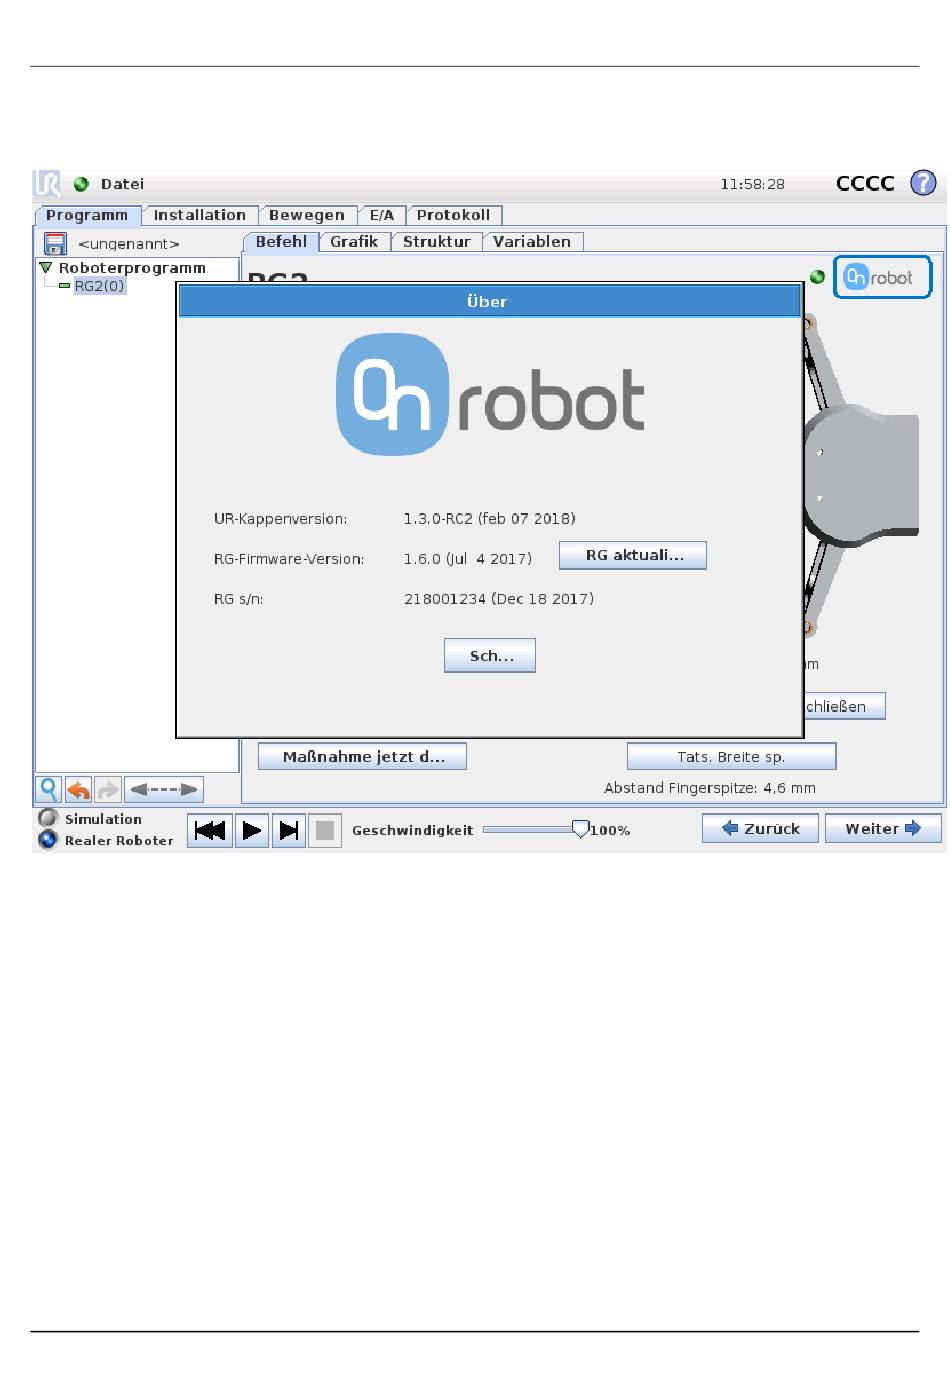The width and height of the screenshot is (950, 1397).
Task: Click the partially hidden schließen button
Action: [845, 706]
